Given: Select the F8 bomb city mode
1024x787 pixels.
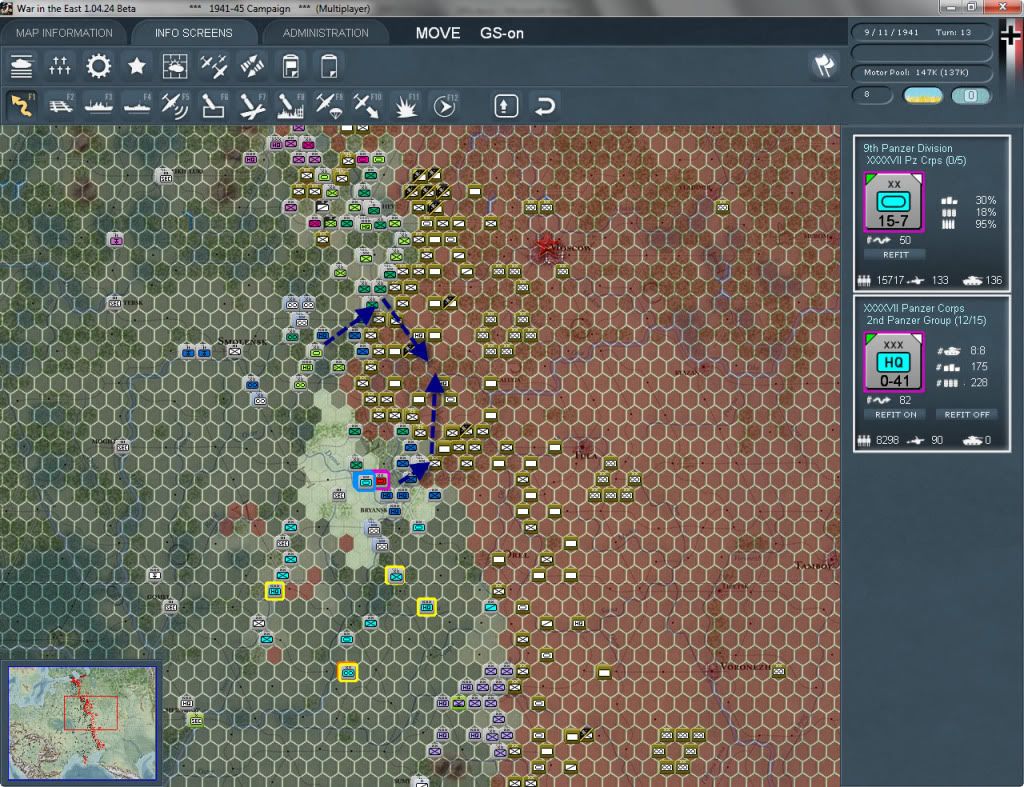Looking at the screenshot, I should 291,105.
